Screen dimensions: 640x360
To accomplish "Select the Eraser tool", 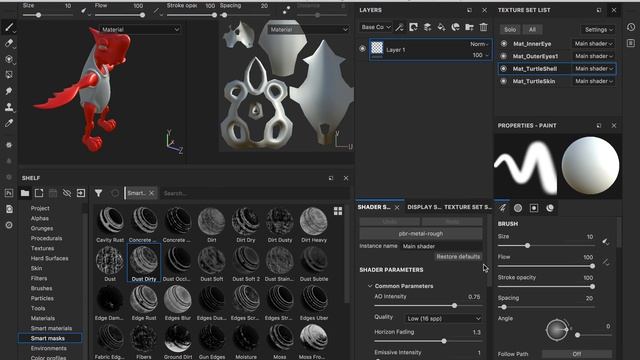I will [x=9, y=43].
